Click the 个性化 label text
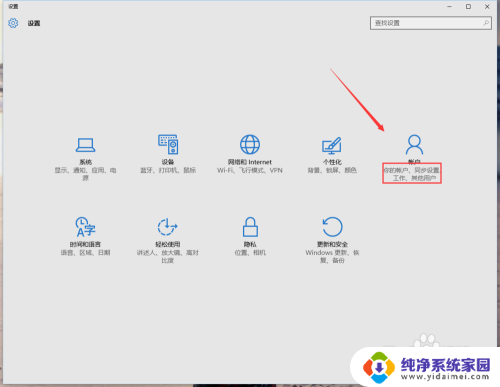Viewport: 500px width, 387px height. (x=332, y=162)
